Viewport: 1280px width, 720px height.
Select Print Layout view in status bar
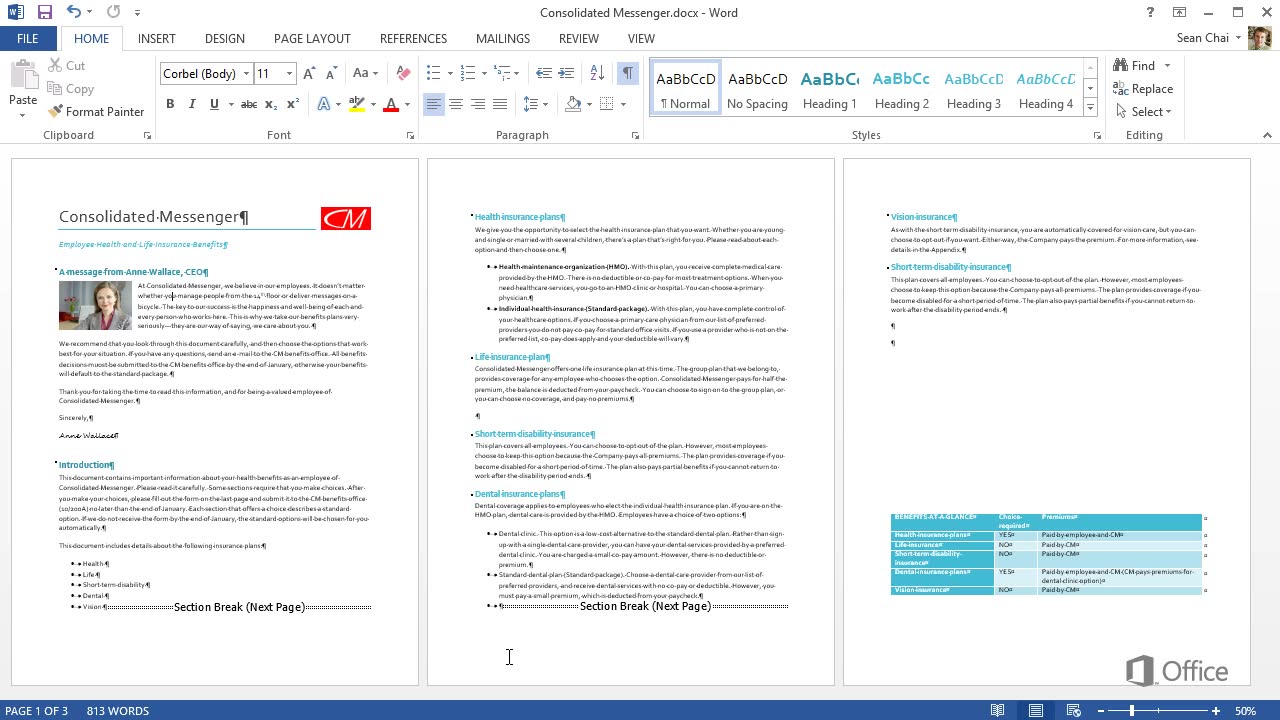click(1036, 711)
